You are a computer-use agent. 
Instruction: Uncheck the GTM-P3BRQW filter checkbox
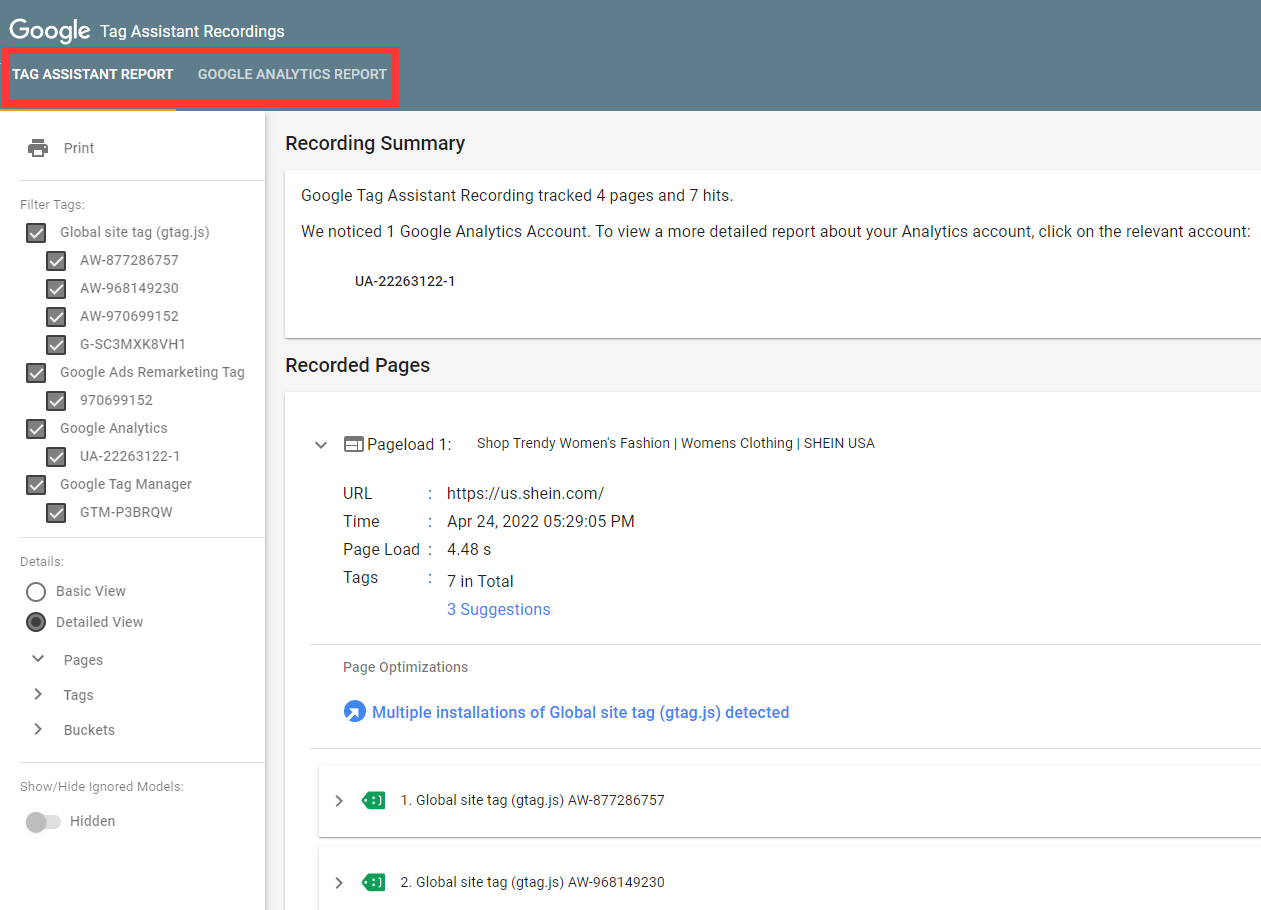click(57, 513)
